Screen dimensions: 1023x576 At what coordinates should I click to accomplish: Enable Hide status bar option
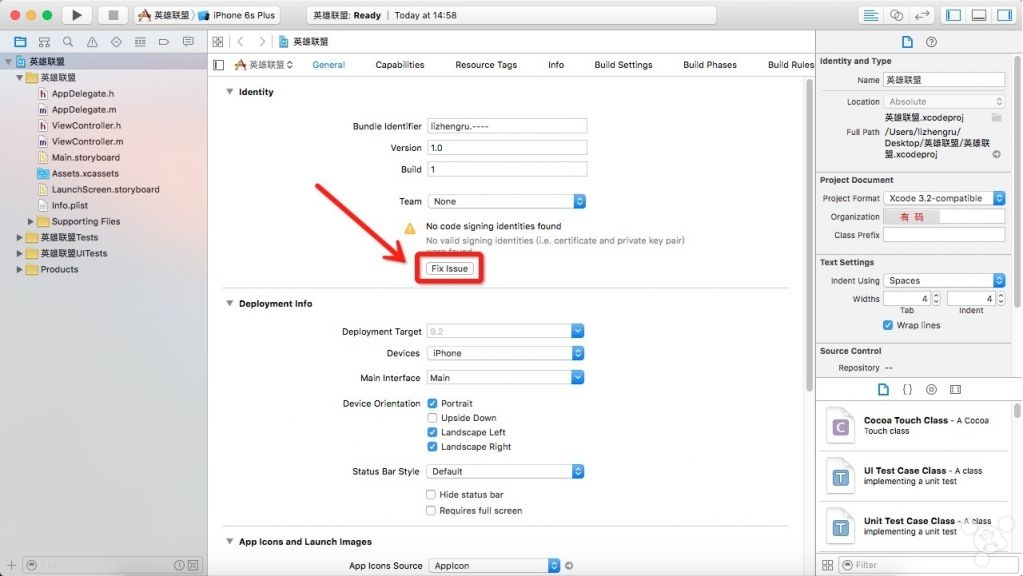coord(431,494)
